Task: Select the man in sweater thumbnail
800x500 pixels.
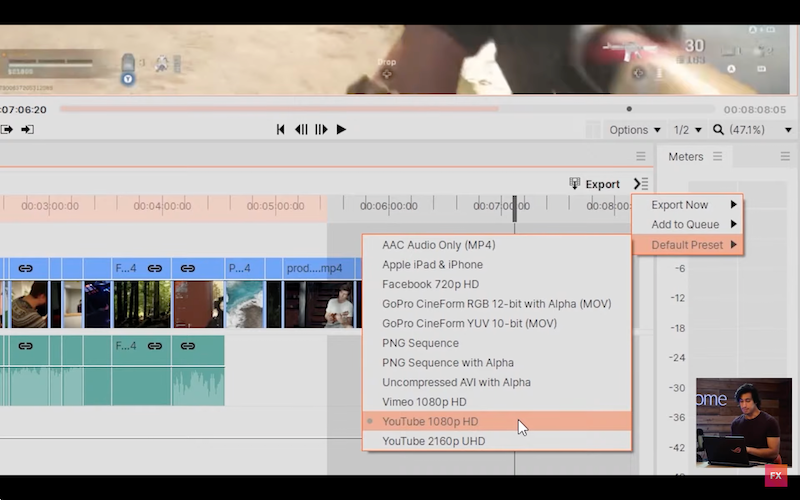Action: pos(30,304)
